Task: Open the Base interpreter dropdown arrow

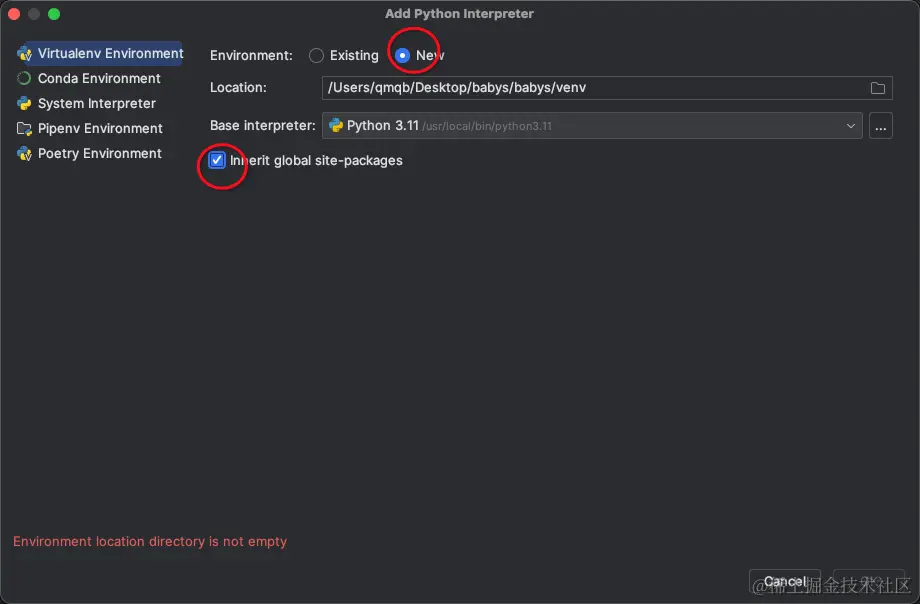Action: point(851,126)
